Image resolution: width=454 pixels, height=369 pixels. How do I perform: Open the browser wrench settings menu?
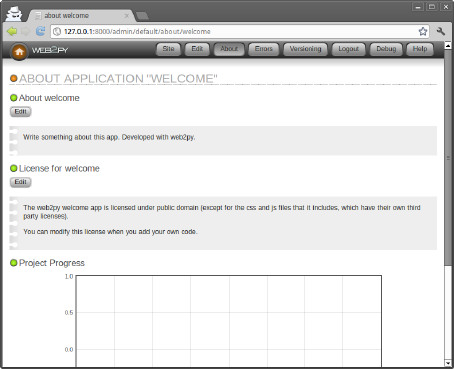(441, 31)
